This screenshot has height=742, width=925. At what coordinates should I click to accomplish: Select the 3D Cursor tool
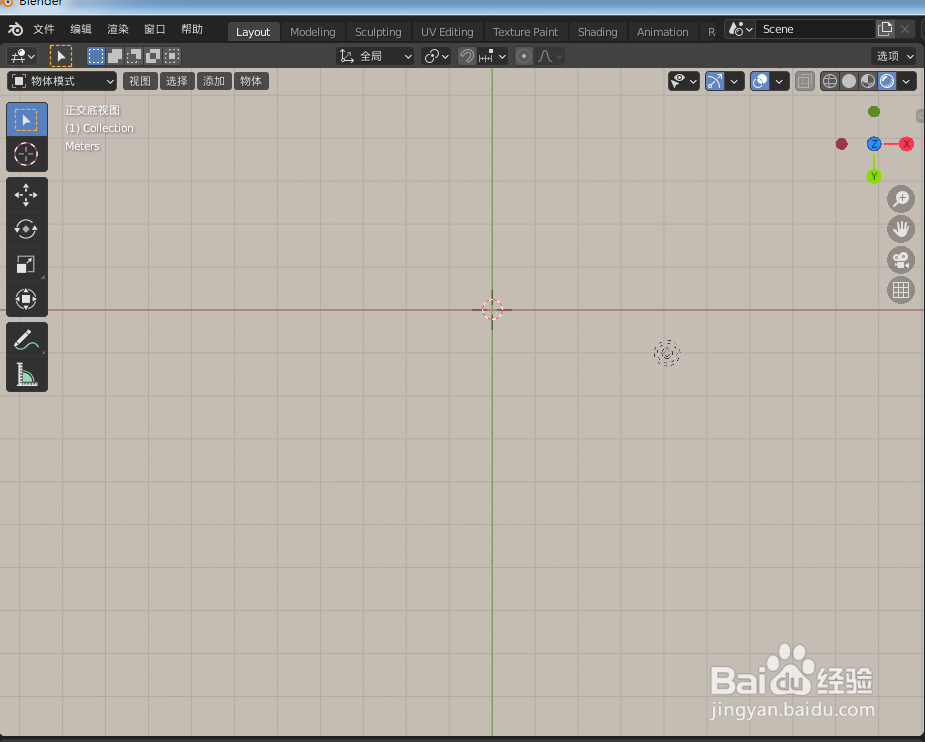click(26, 154)
